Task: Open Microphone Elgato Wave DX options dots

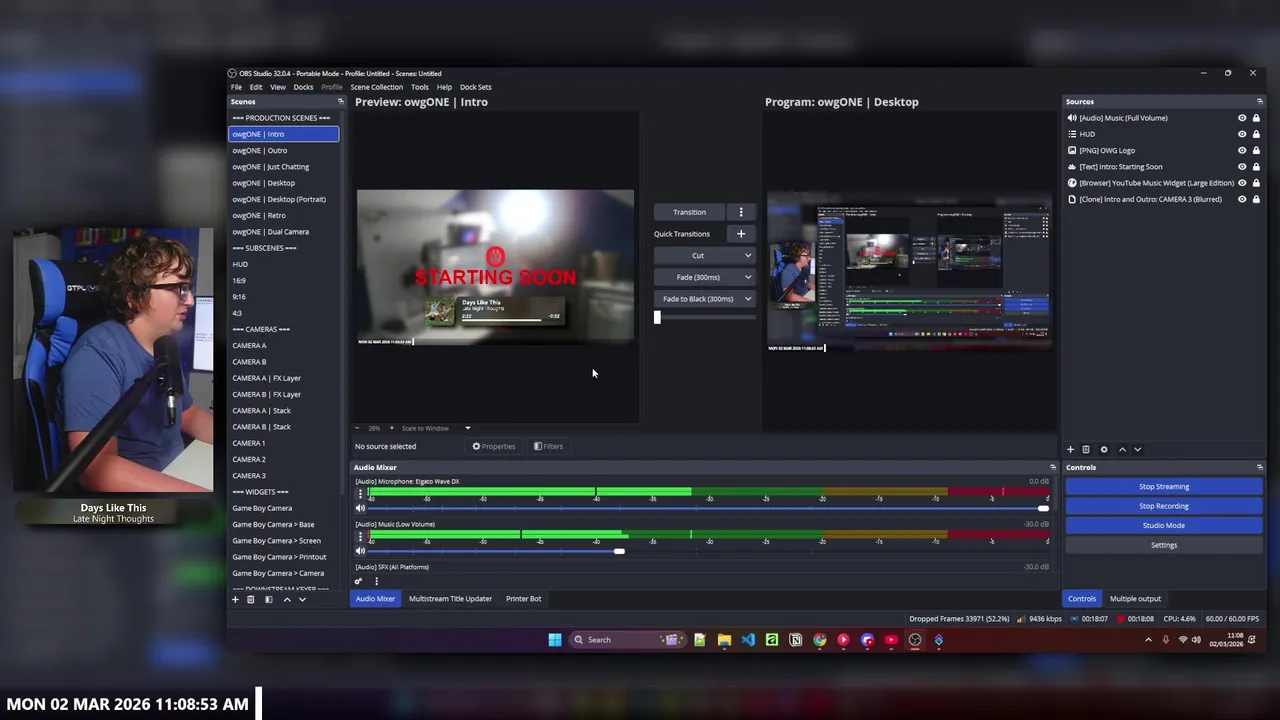Action: tap(360, 494)
